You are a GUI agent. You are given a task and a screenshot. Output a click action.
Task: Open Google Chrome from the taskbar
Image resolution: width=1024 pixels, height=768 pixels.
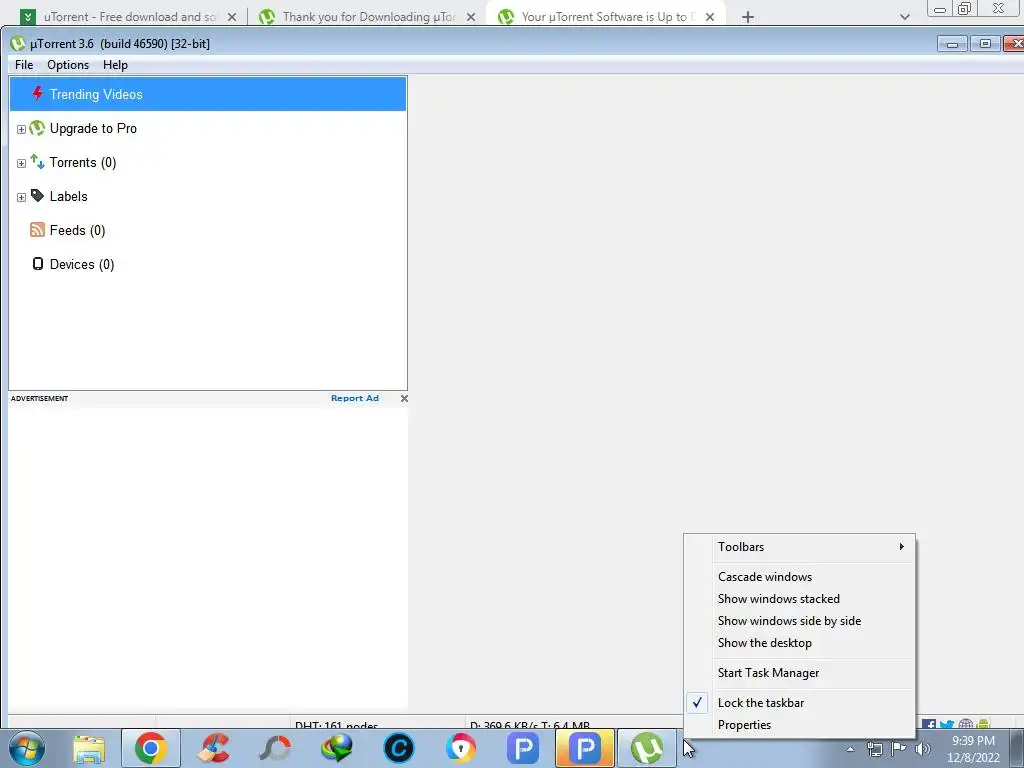point(151,748)
